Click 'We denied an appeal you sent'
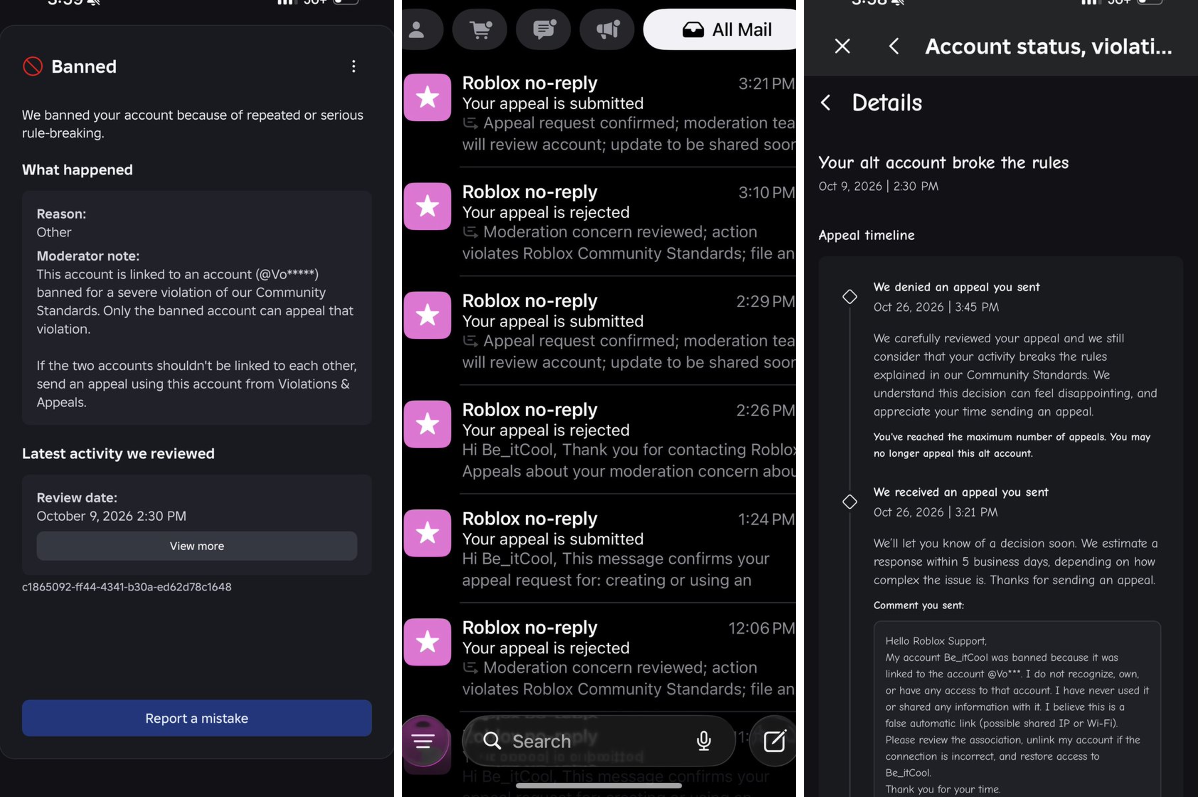This screenshot has height=797, width=1200. click(957, 287)
